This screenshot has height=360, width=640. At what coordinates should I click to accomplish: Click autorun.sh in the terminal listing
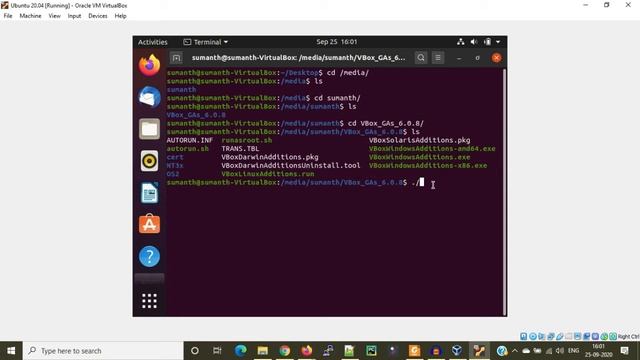click(x=188, y=149)
